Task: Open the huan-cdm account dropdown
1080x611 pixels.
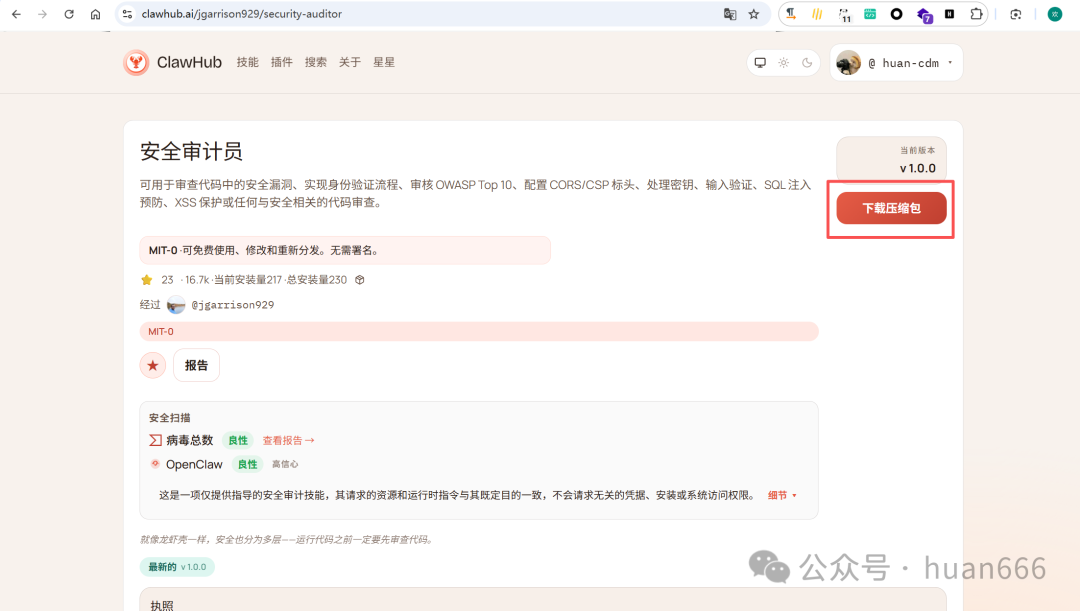Action: pyautogui.click(x=895, y=62)
